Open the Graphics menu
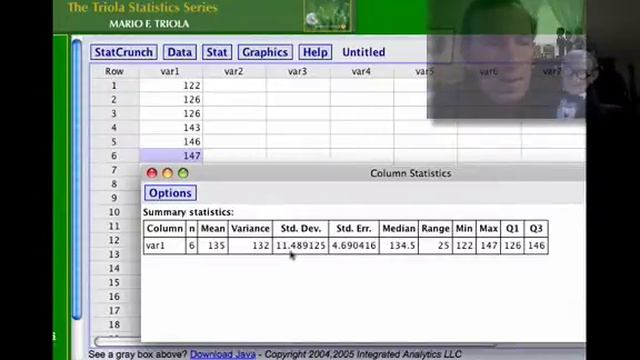 265,52
